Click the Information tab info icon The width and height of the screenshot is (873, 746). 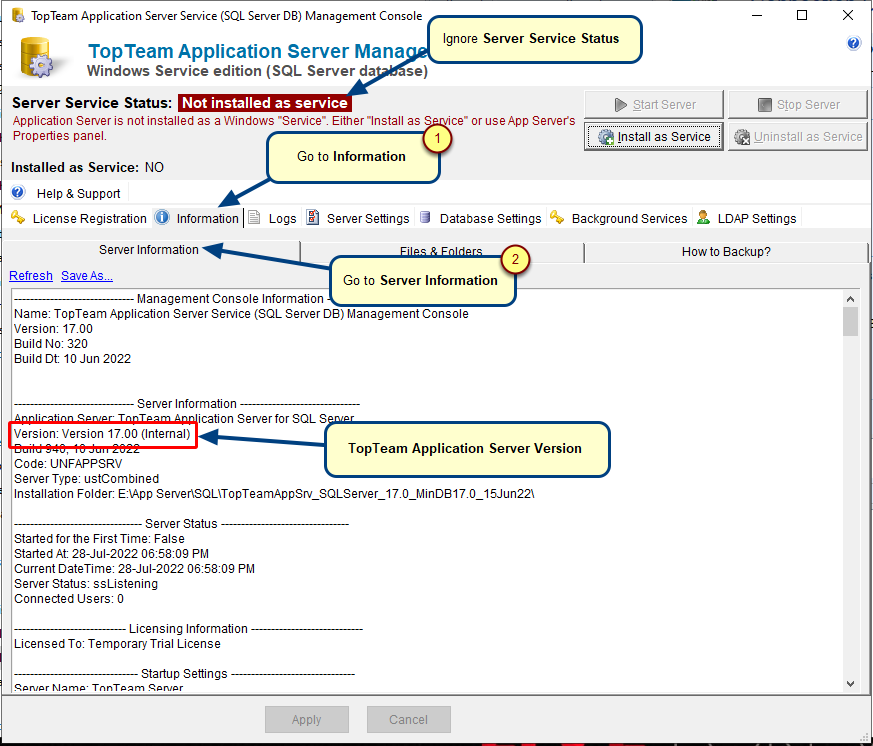click(162, 217)
